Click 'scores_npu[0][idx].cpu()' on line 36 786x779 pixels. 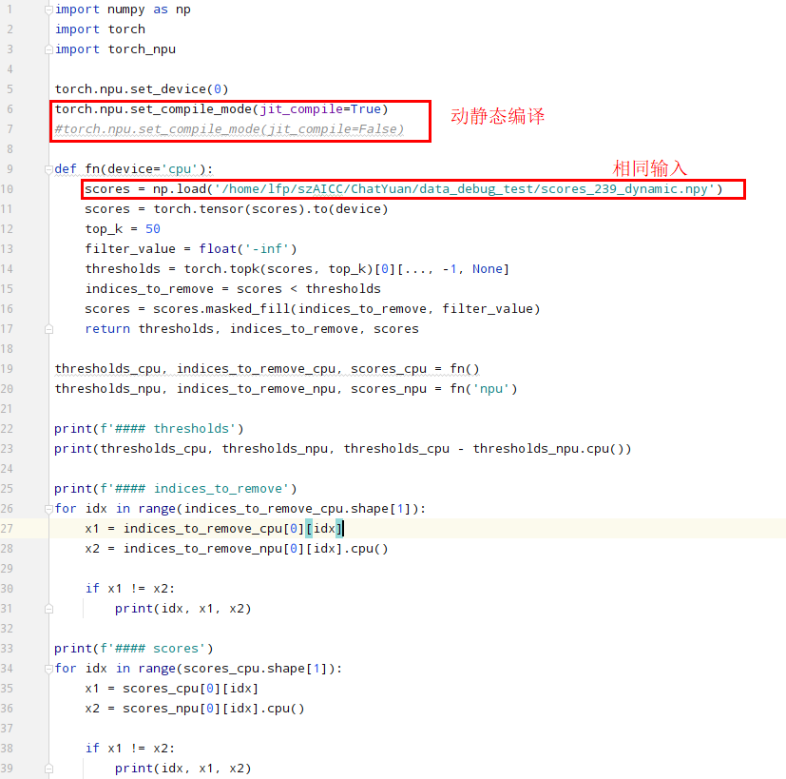coord(214,708)
